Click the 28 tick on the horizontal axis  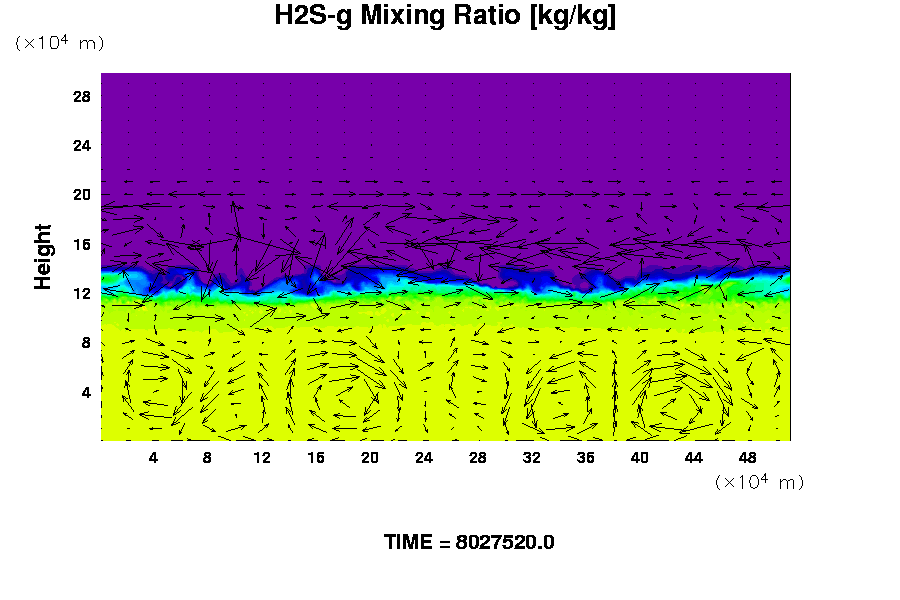478,457
